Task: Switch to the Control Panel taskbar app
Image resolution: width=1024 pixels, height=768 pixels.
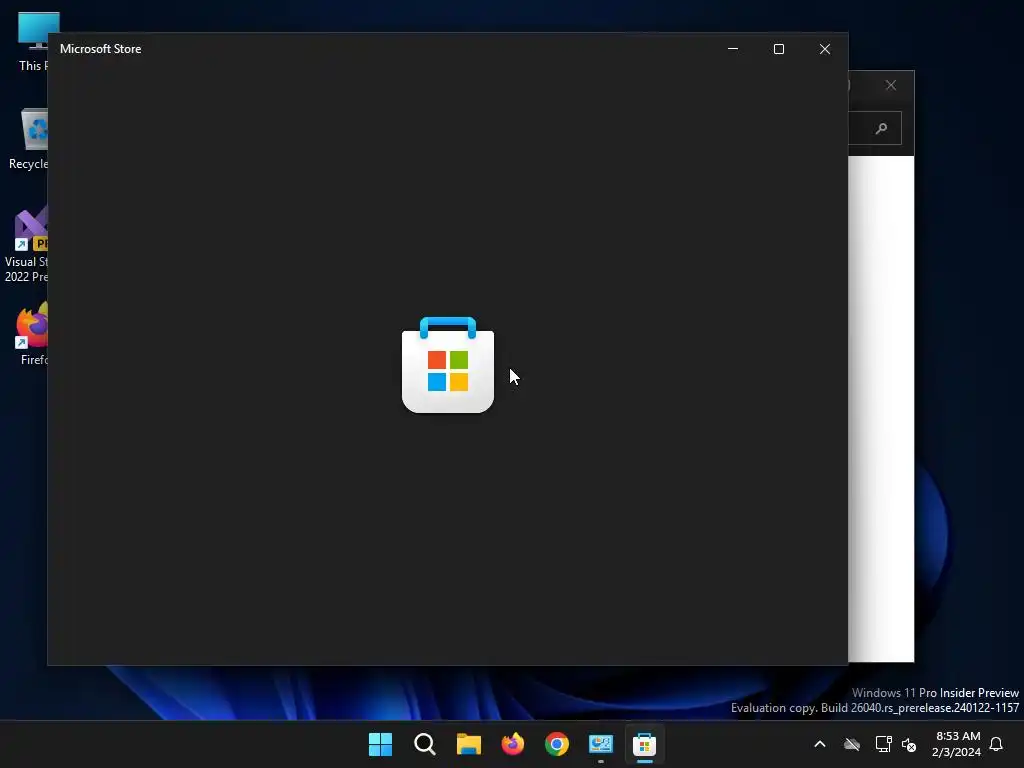Action: point(600,744)
